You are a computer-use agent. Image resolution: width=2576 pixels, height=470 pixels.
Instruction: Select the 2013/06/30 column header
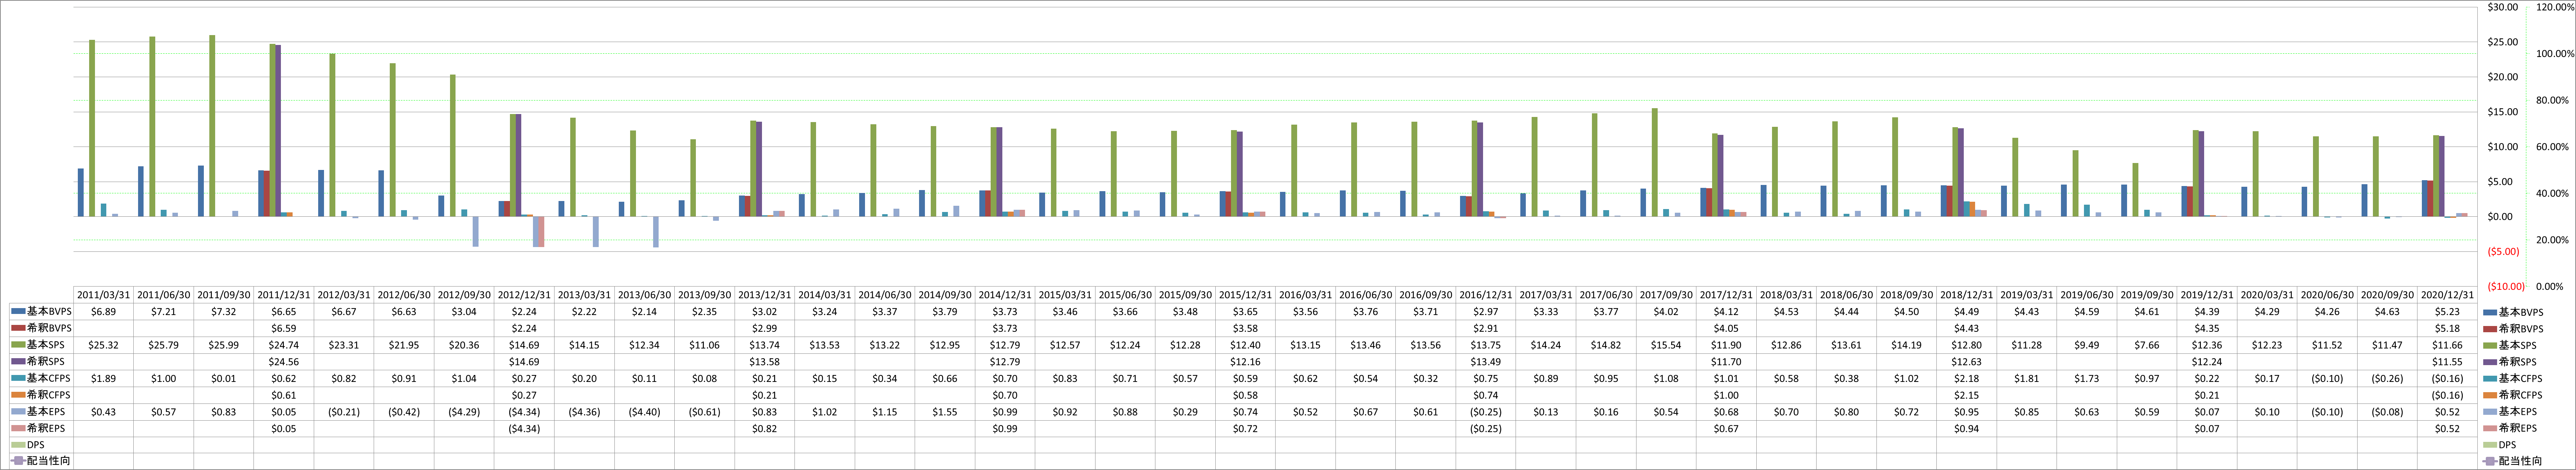(644, 295)
